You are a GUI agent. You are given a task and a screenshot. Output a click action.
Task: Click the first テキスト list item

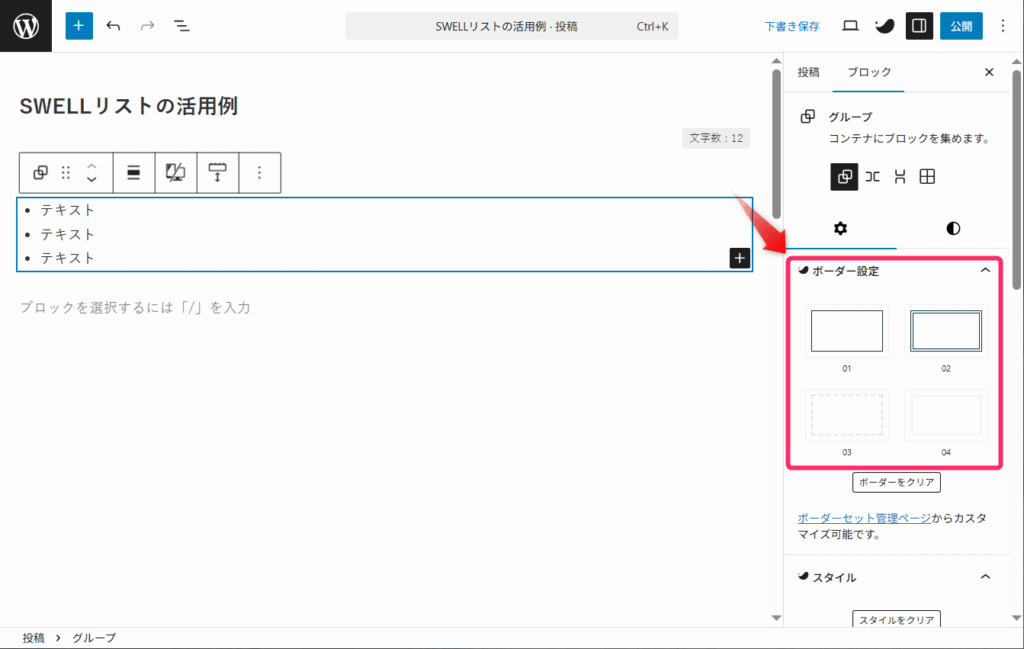click(67, 210)
